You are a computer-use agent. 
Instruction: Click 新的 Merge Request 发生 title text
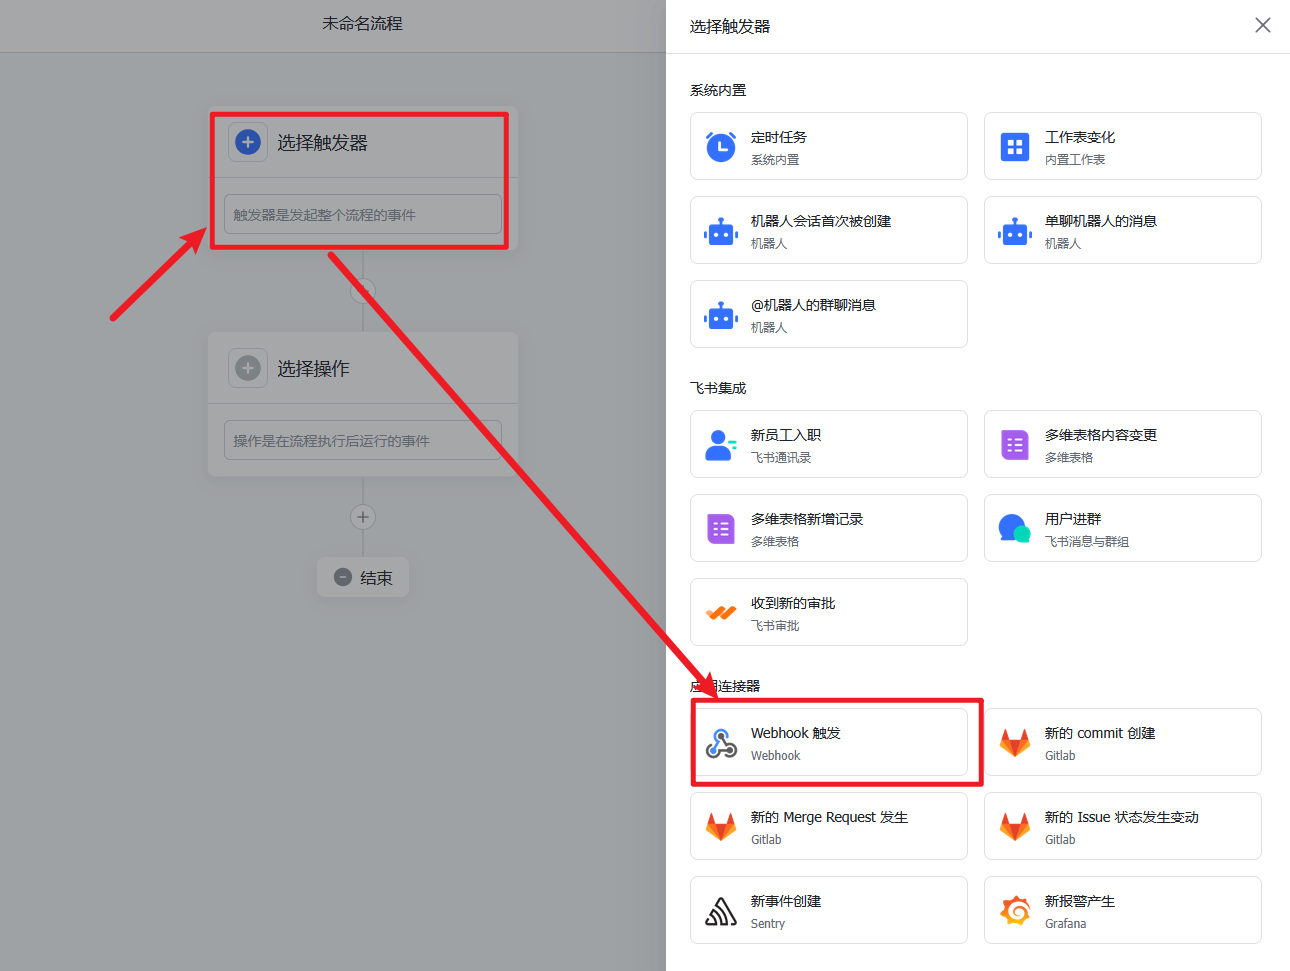830,817
